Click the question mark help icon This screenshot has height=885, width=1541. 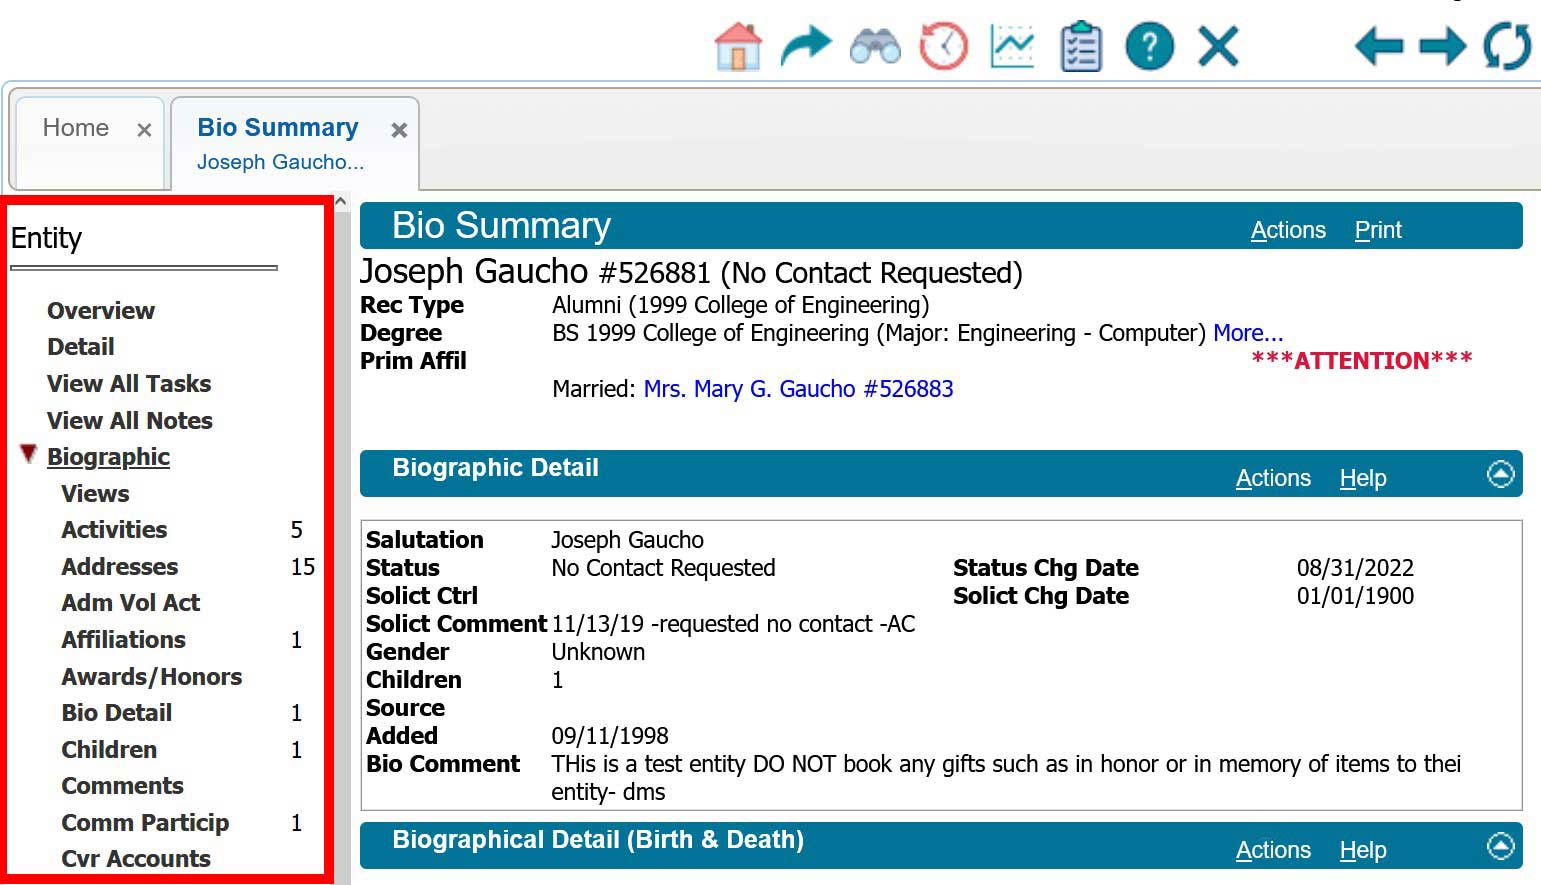pyautogui.click(x=1149, y=46)
